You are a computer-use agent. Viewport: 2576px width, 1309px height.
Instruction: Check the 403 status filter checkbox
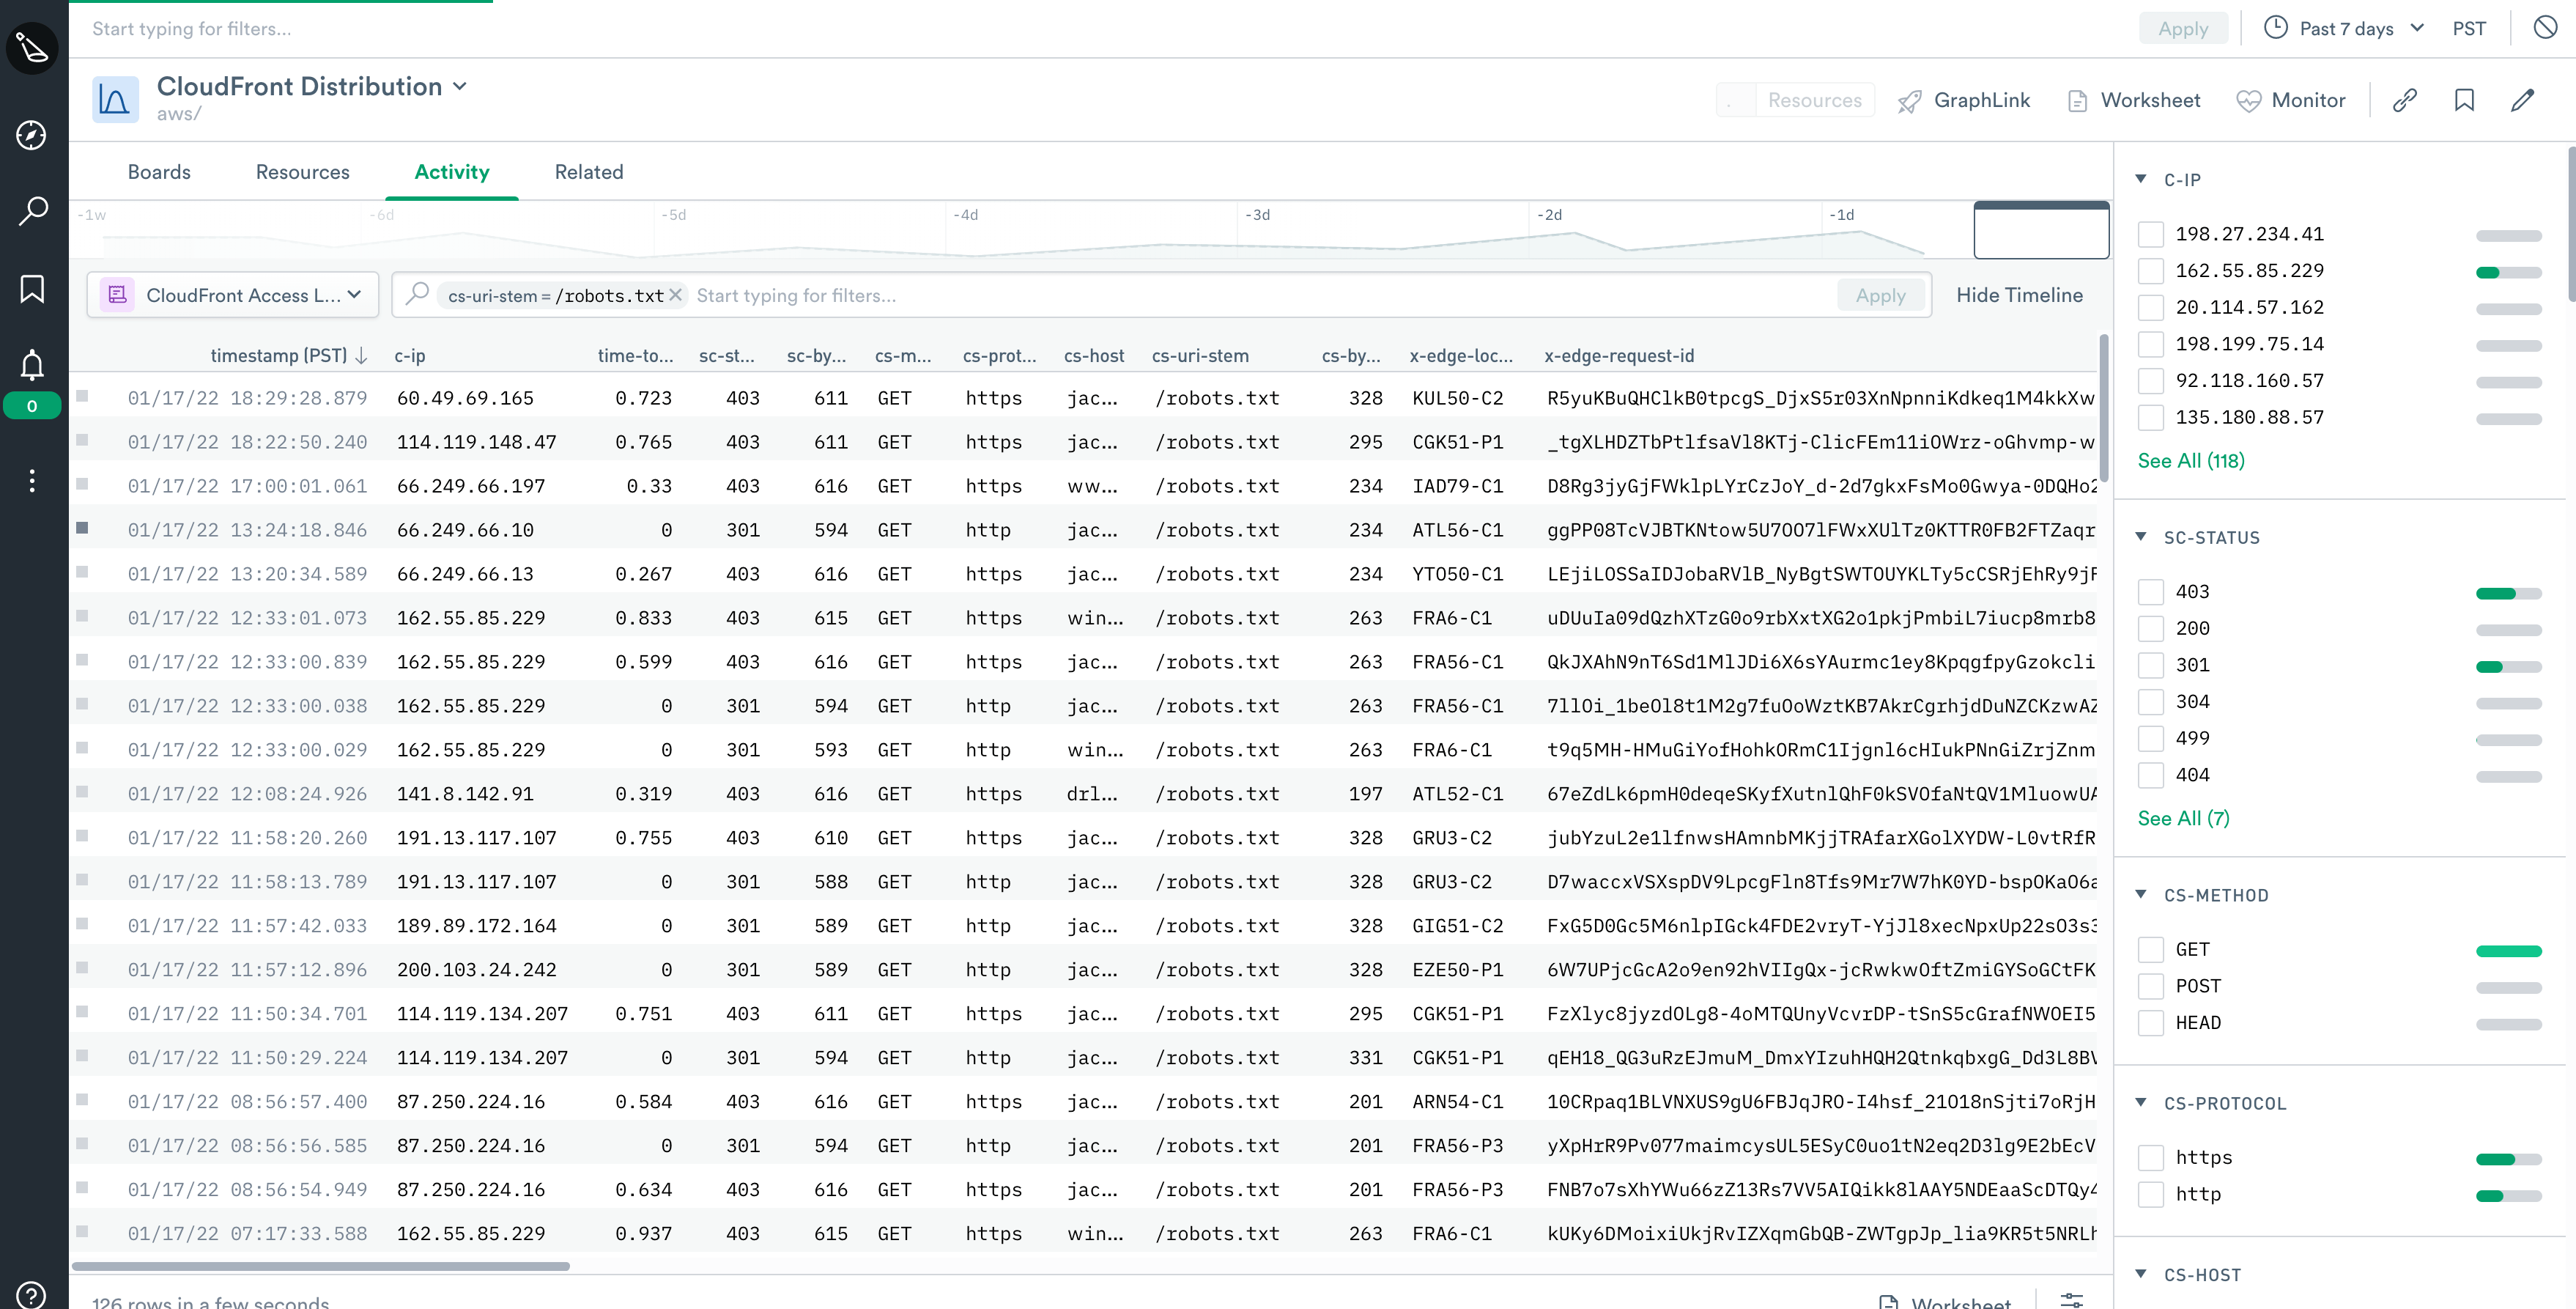2152,591
